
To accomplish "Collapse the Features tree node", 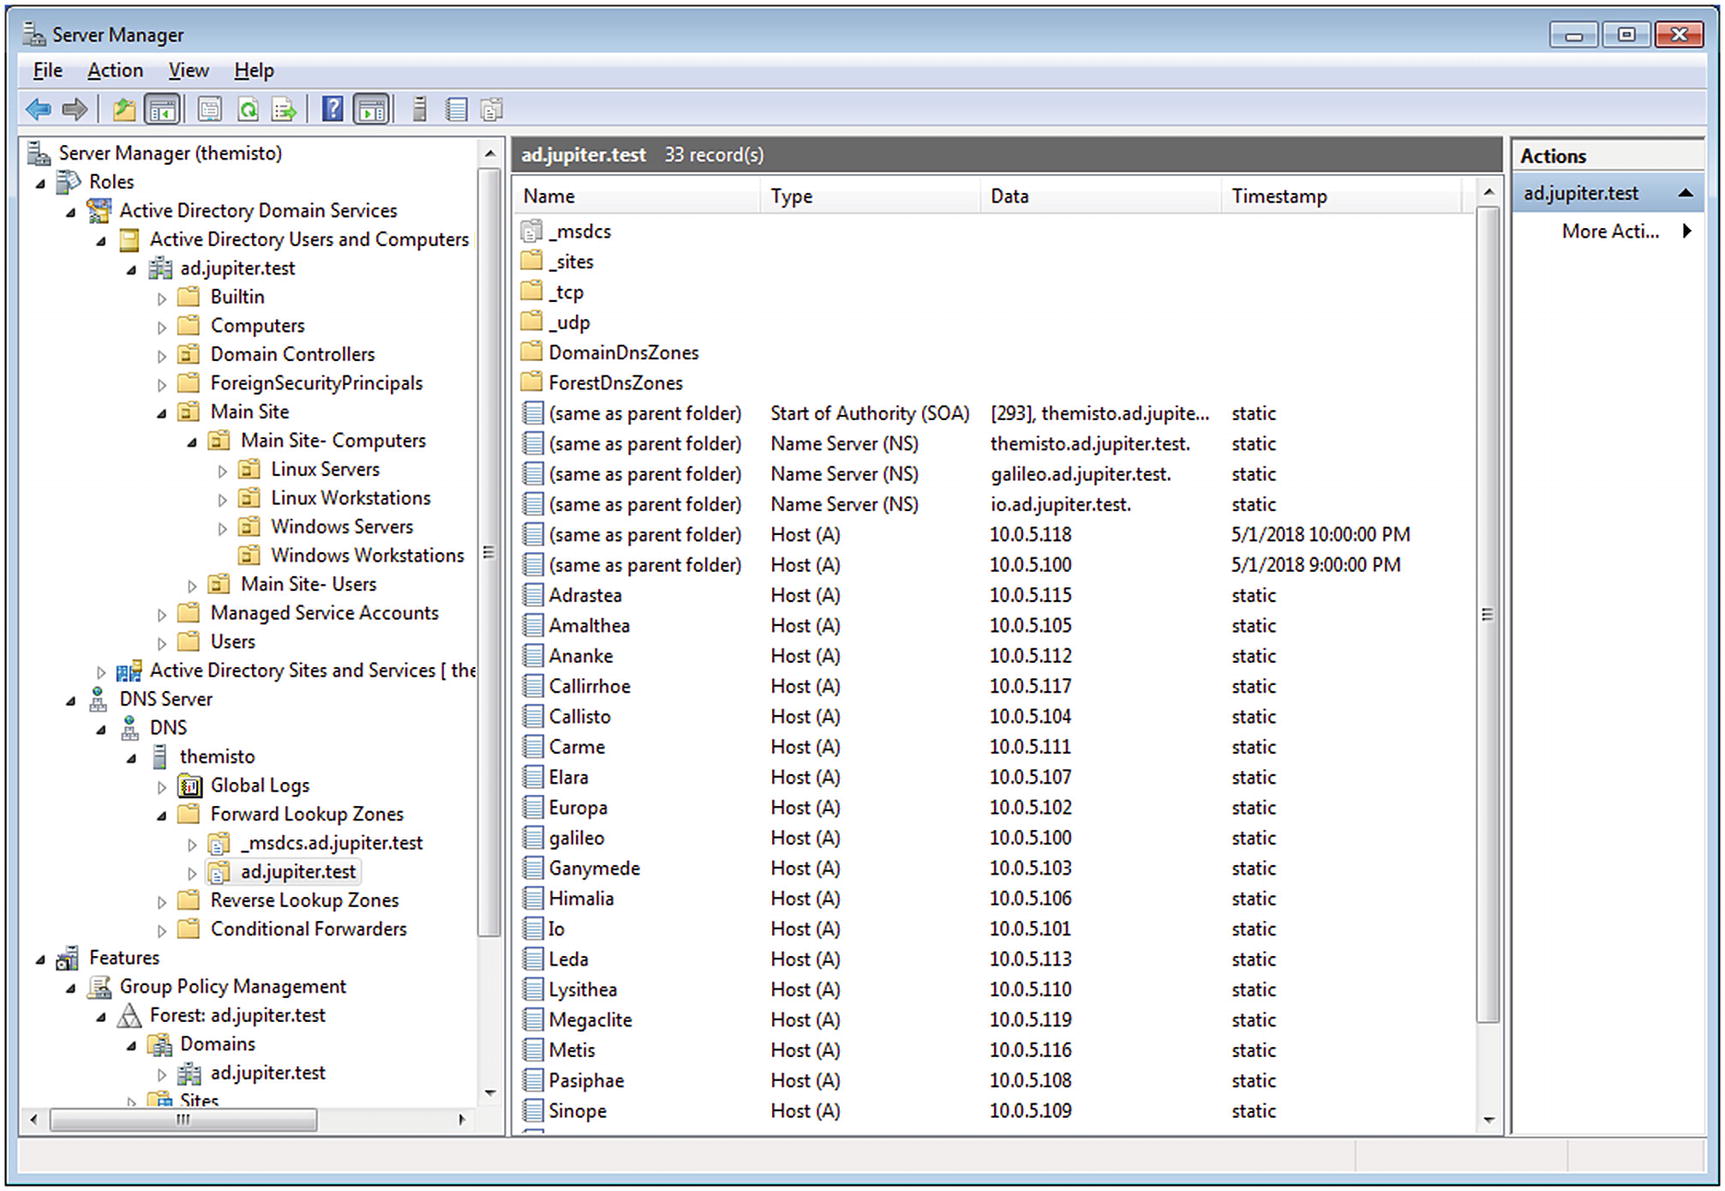I will (41, 960).
